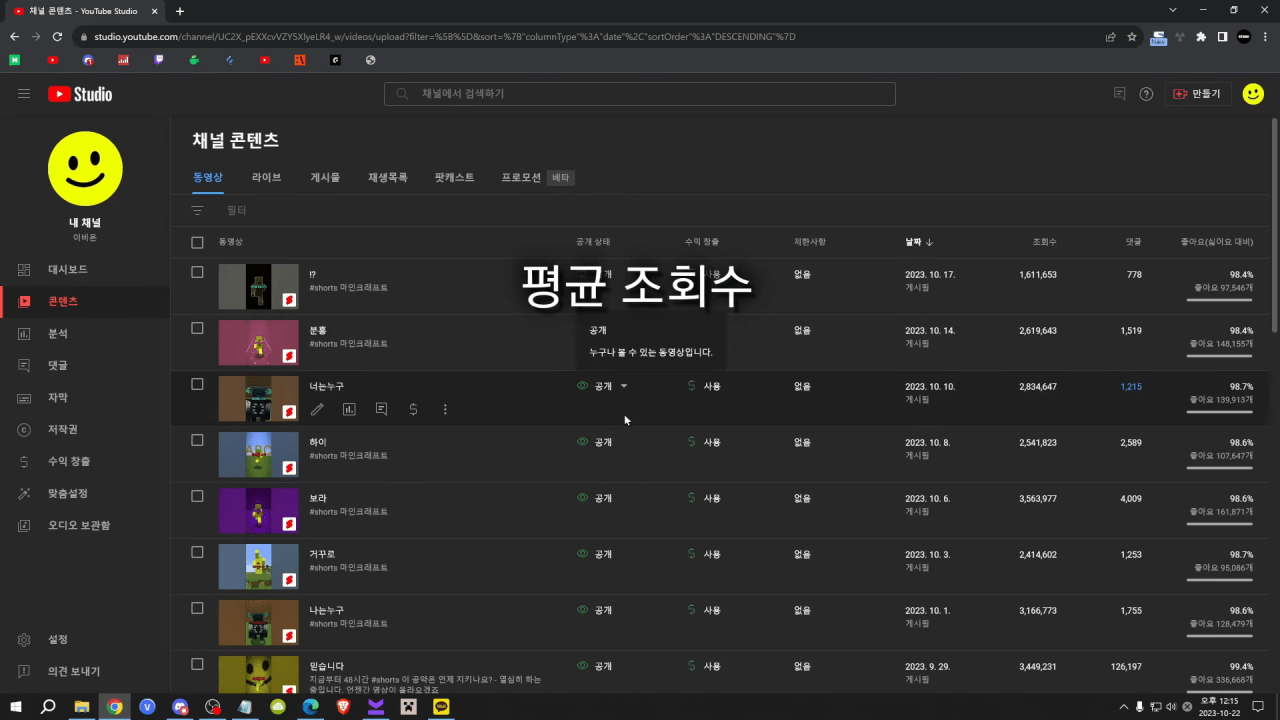Open monetization 사용 setting for 너는누구
This screenshot has width=1280, height=720.
[x=704, y=386]
